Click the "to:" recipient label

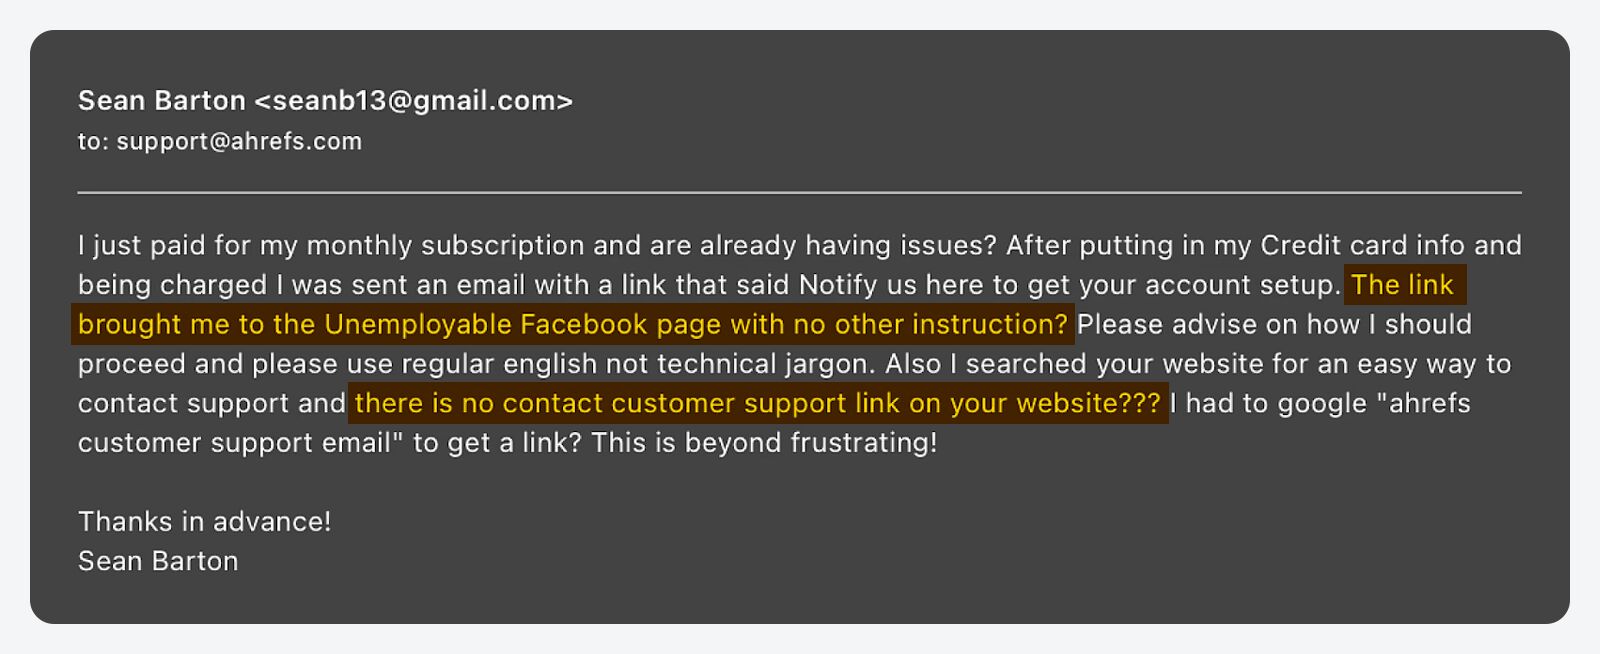click(x=93, y=142)
